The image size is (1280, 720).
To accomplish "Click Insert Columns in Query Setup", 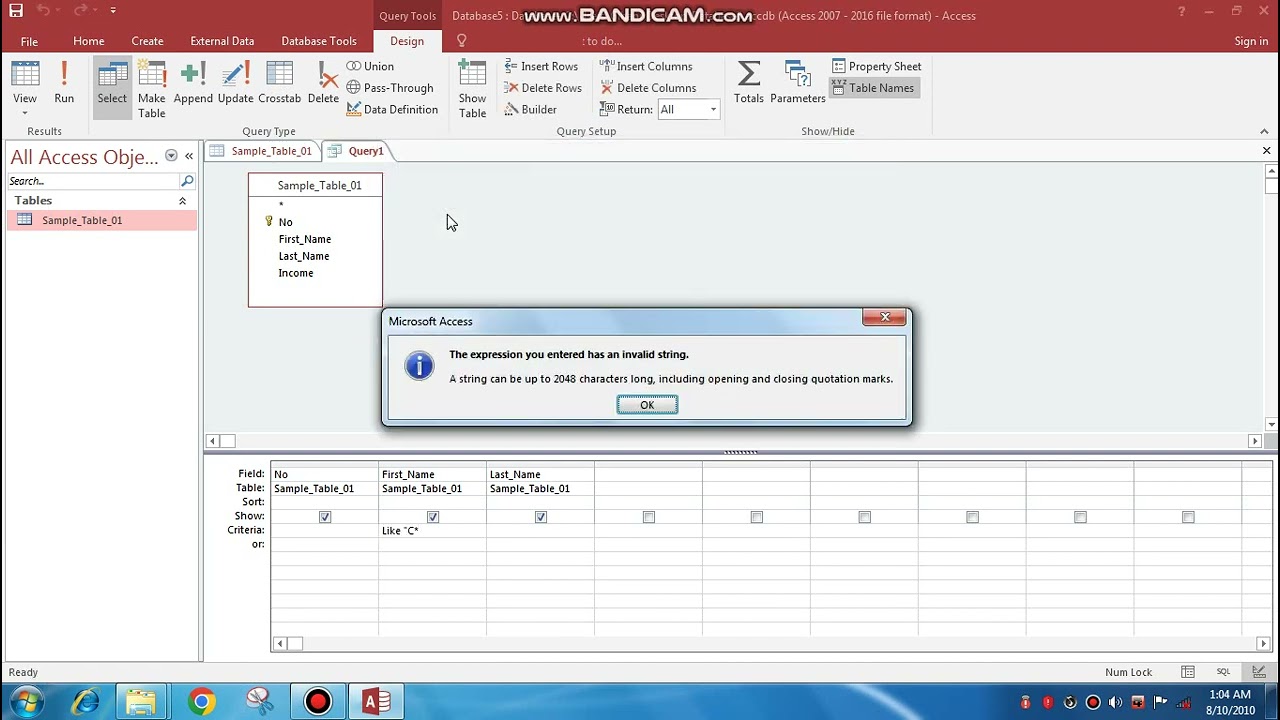I will pyautogui.click(x=646, y=66).
